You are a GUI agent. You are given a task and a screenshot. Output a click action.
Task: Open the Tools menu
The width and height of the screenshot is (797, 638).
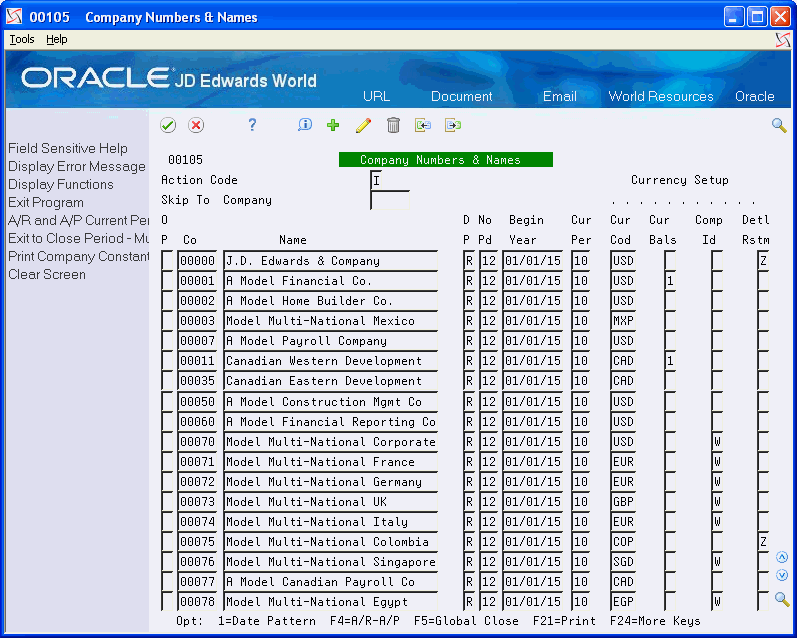coord(22,39)
